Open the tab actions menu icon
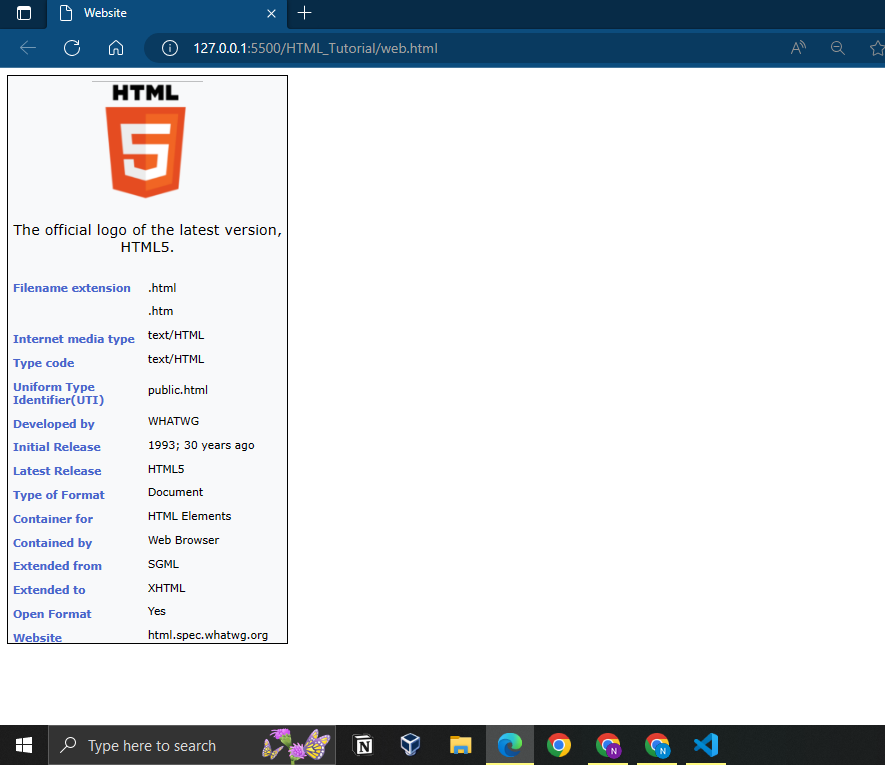The width and height of the screenshot is (885, 765). (24, 13)
